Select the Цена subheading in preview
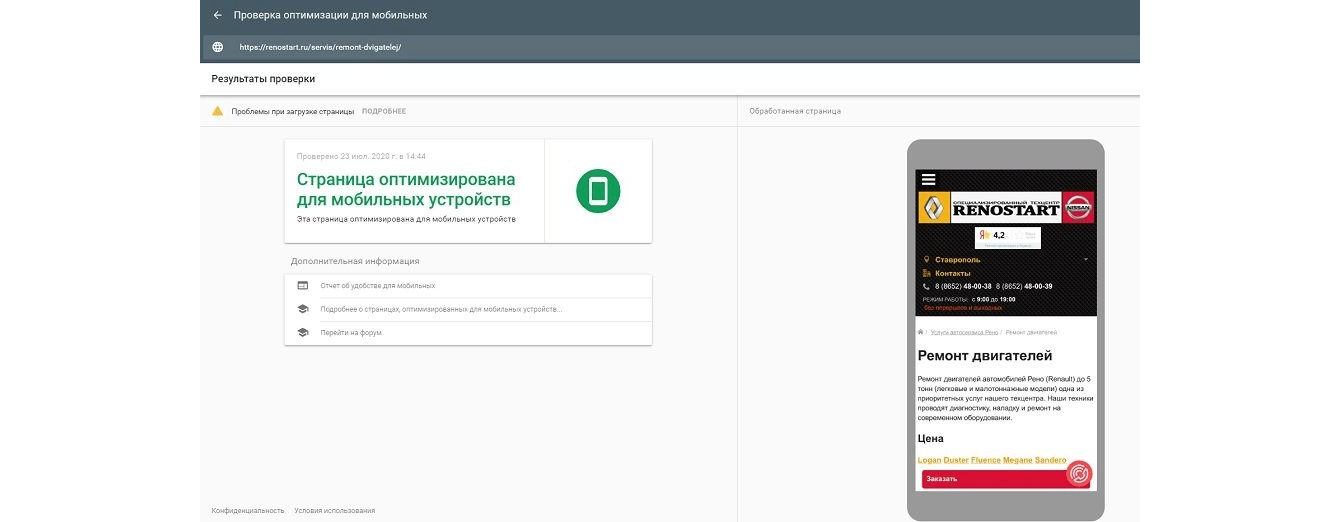Screen dimensions: 1340x522 (931, 438)
